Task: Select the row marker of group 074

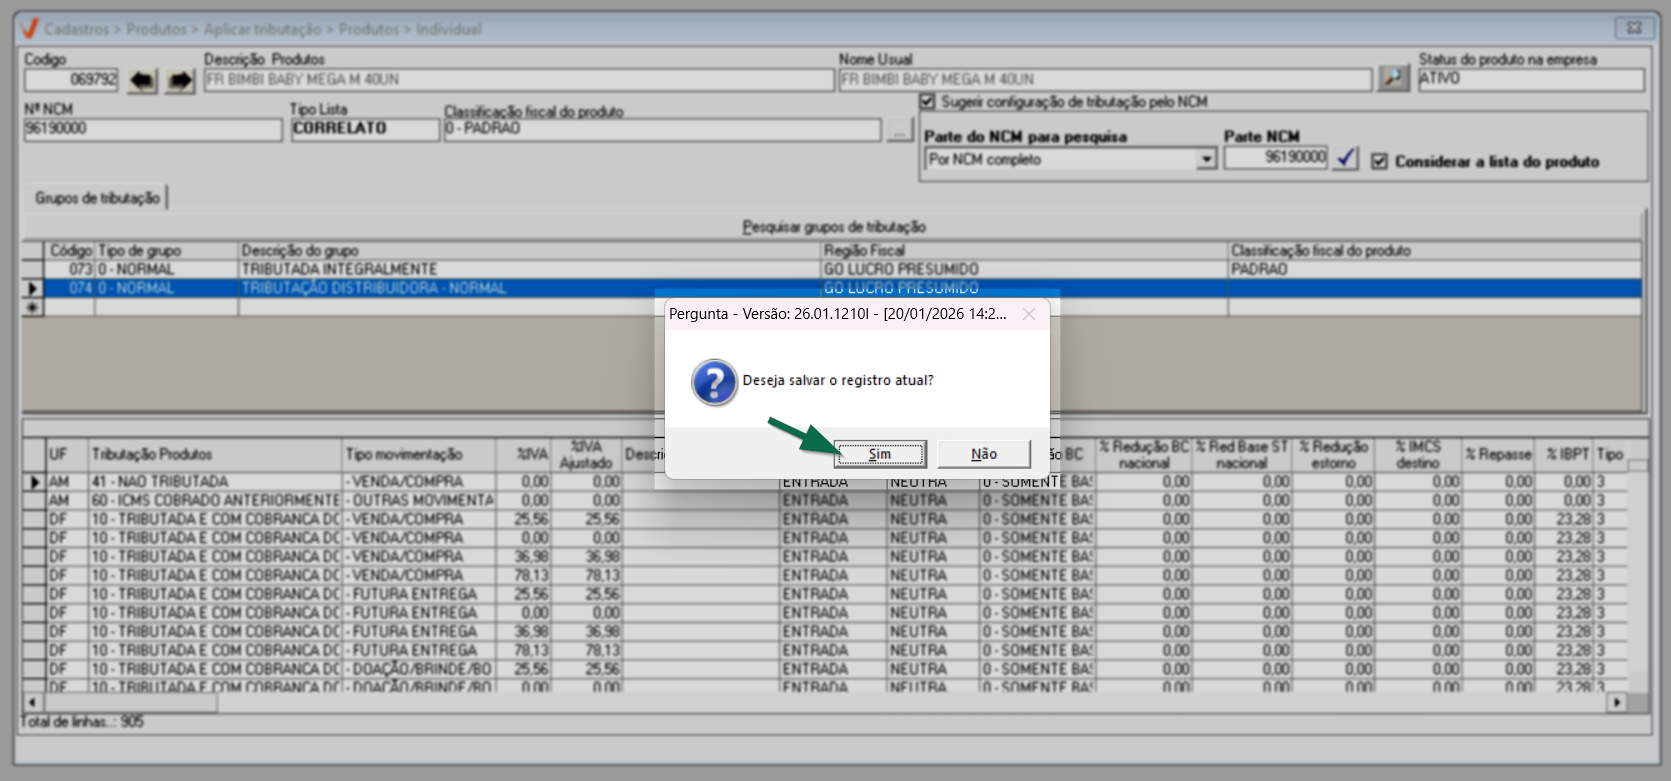Action: tap(33, 289)
